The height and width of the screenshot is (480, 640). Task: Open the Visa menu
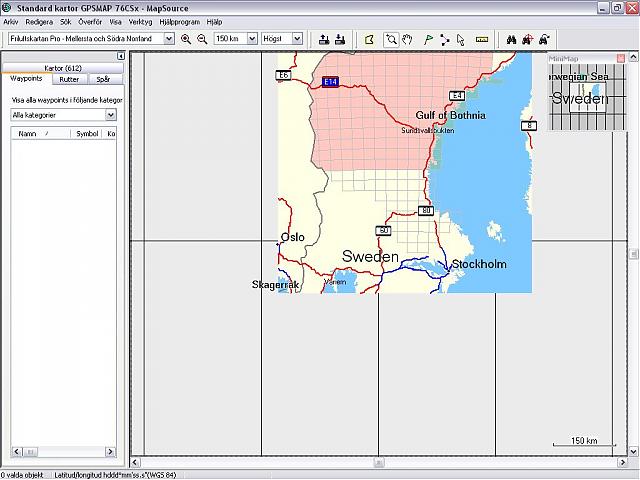[x=116, y=22]
